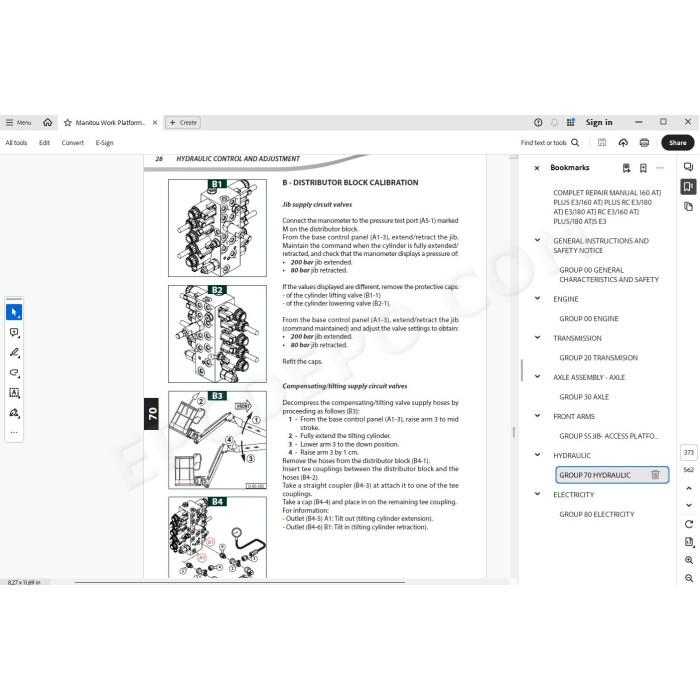Open the comments panel icon
This screenshot has width=700, height=700.
(x=688, y=167)
